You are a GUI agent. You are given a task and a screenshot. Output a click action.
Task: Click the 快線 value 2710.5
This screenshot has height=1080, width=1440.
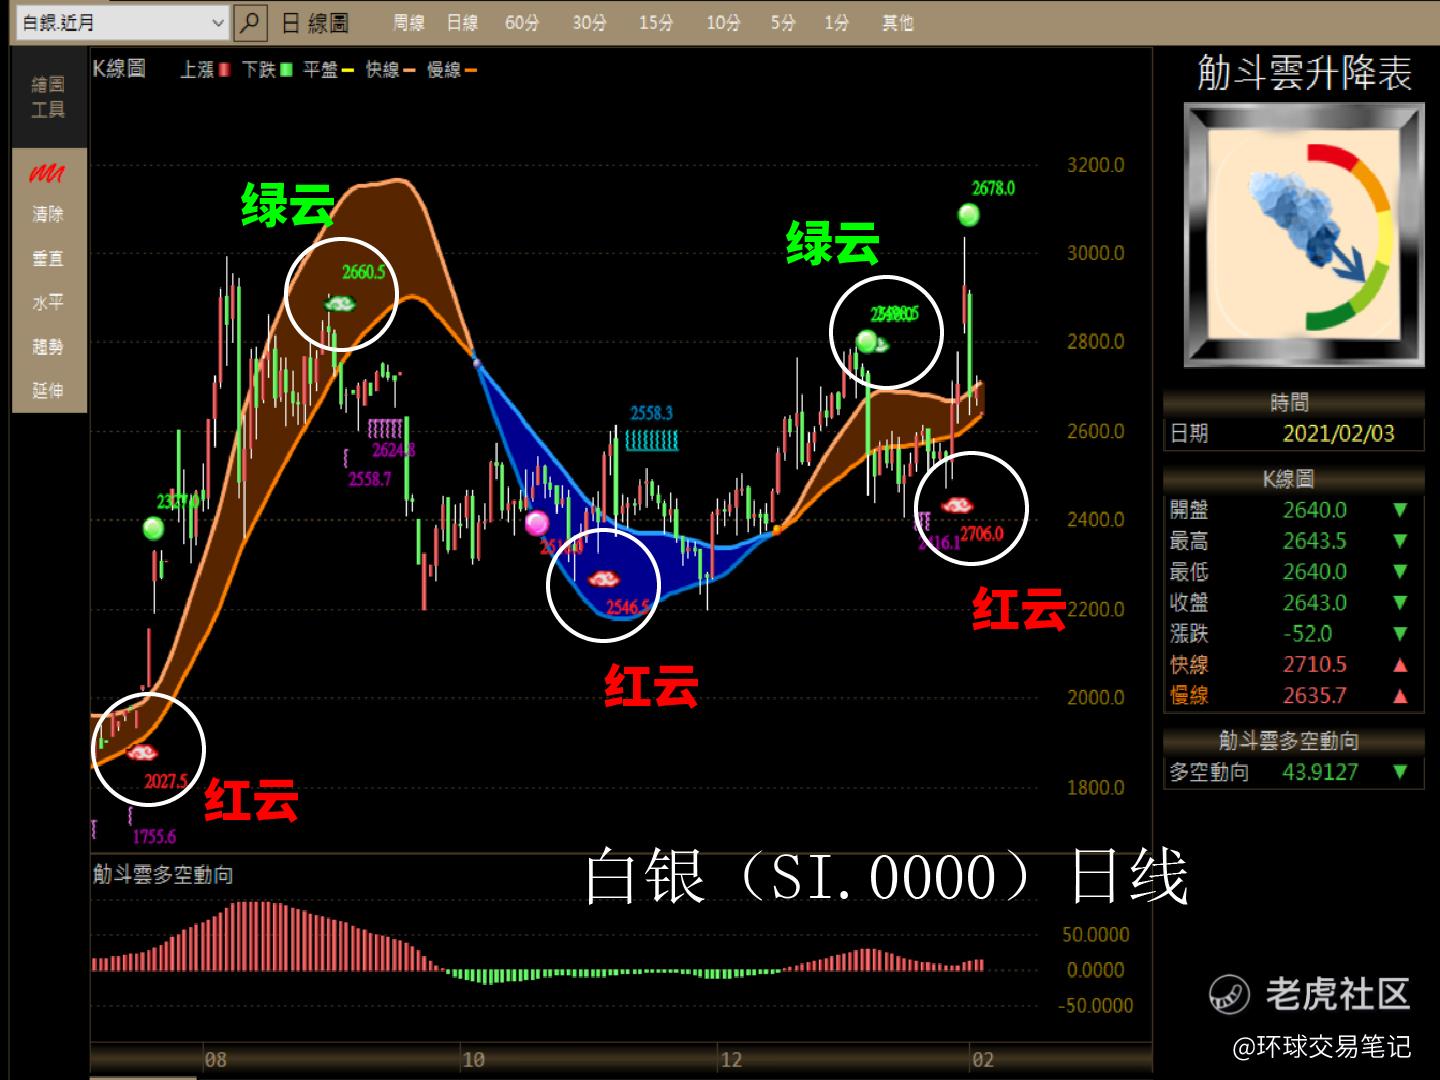[x=1315, y=665]
